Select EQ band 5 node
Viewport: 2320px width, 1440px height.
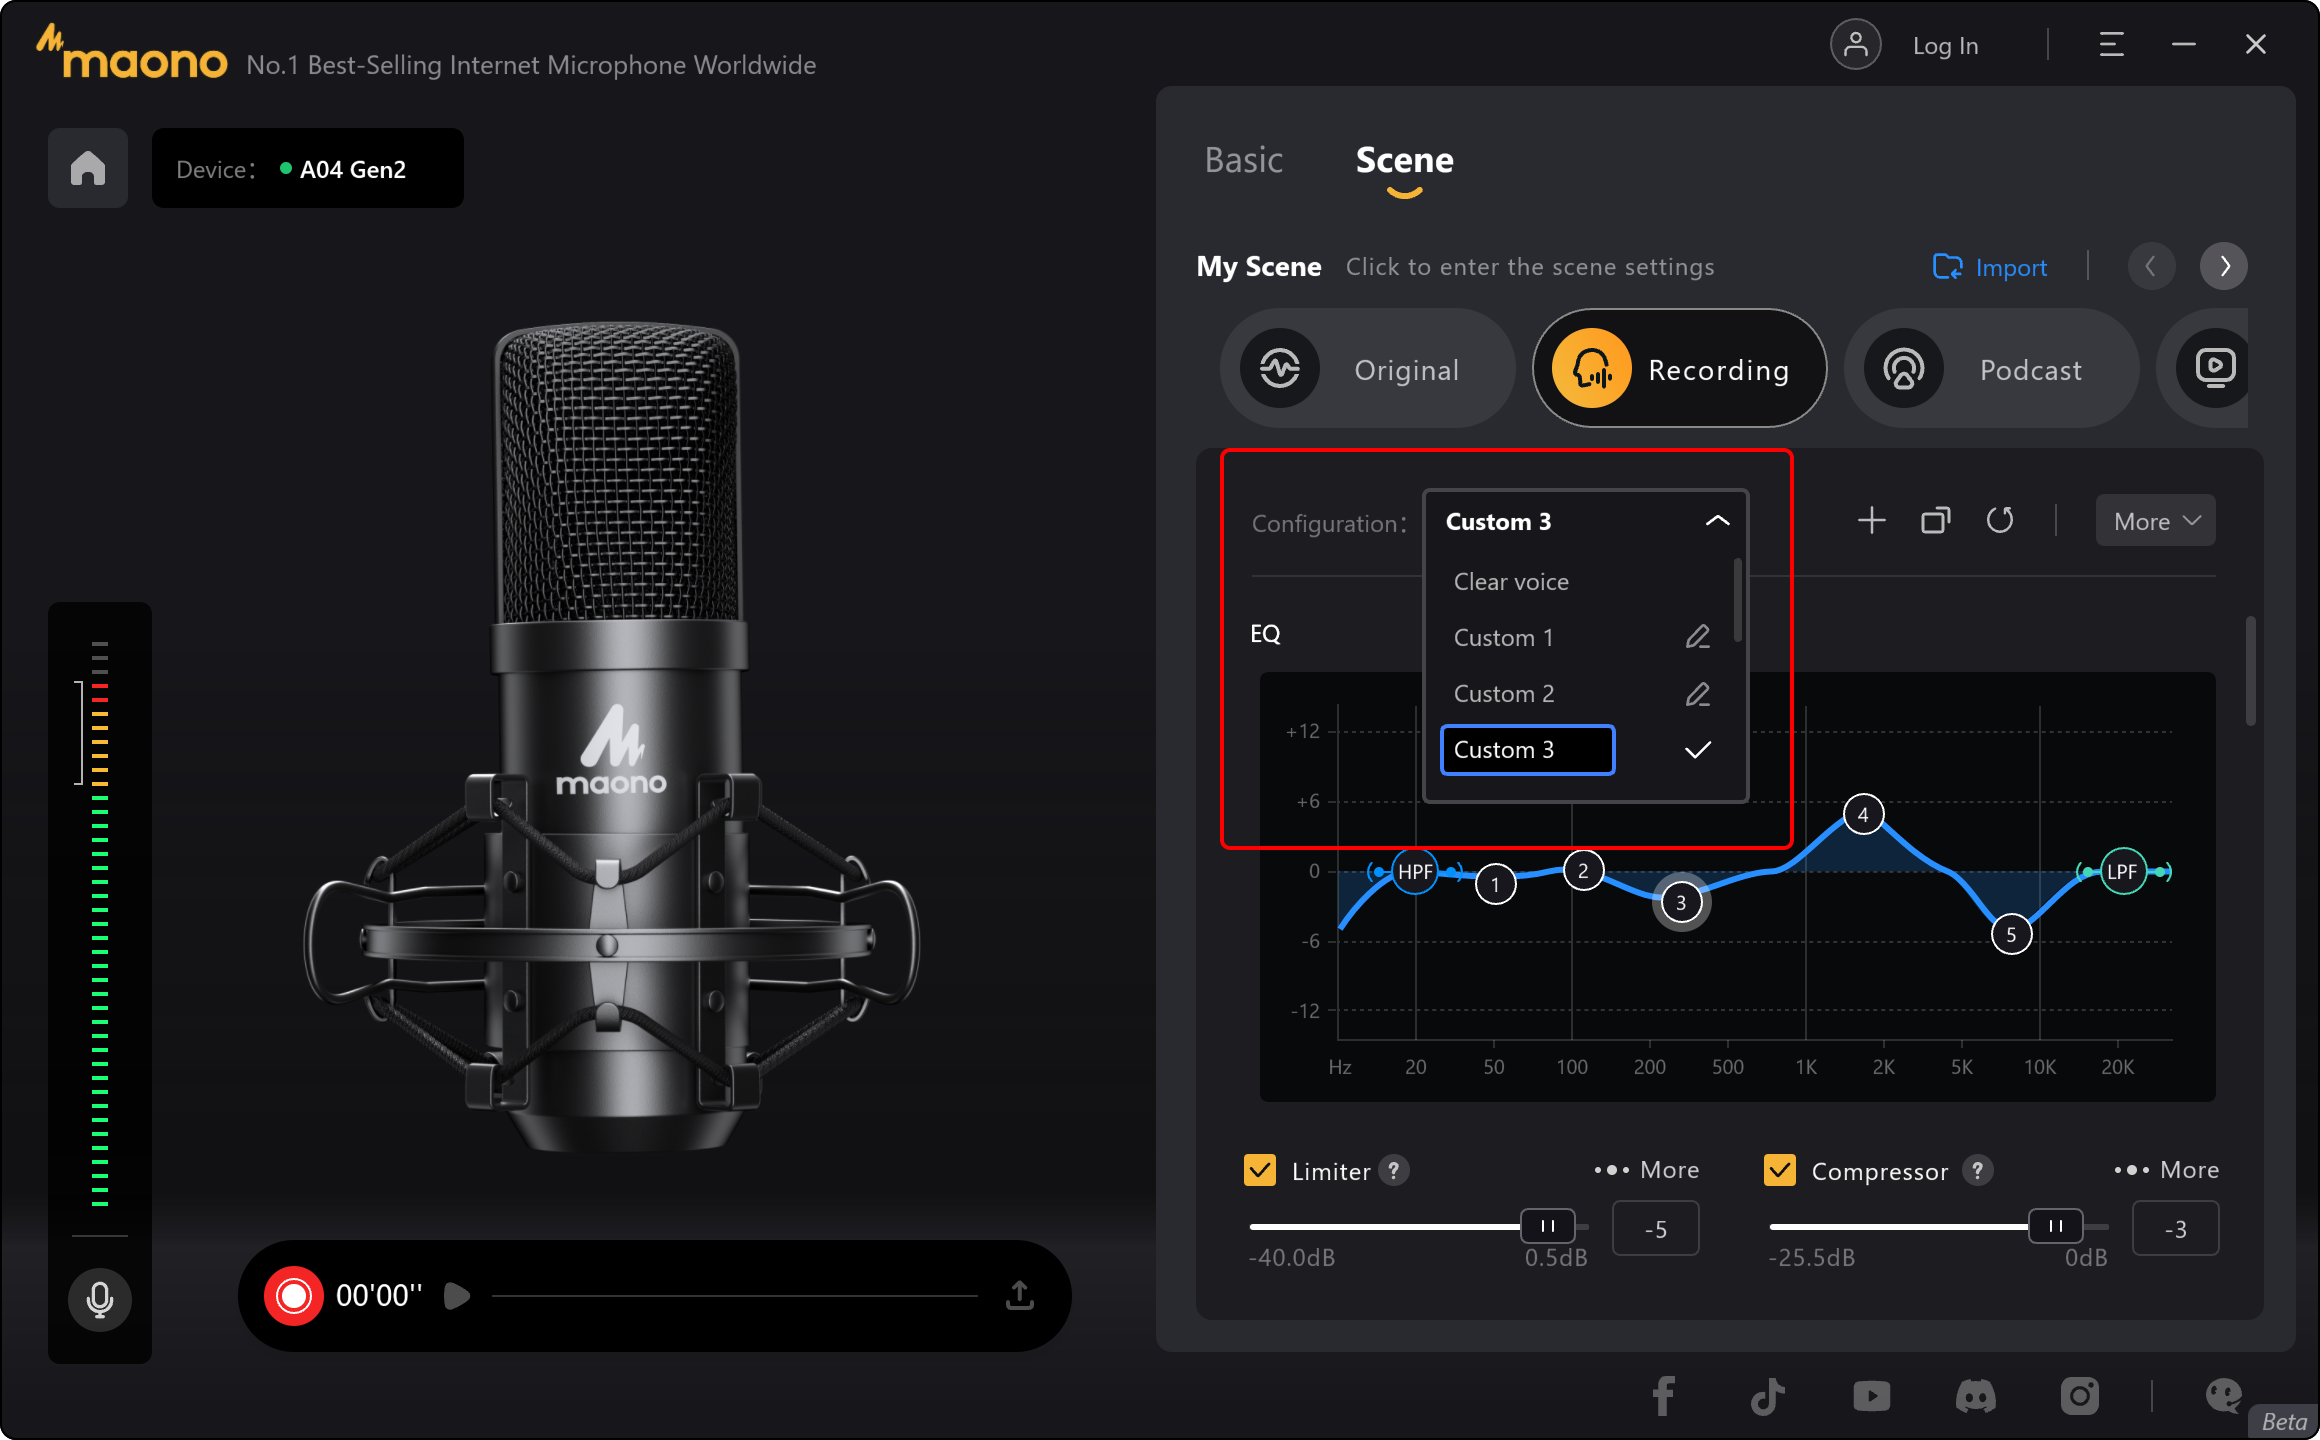[2011, 935]
